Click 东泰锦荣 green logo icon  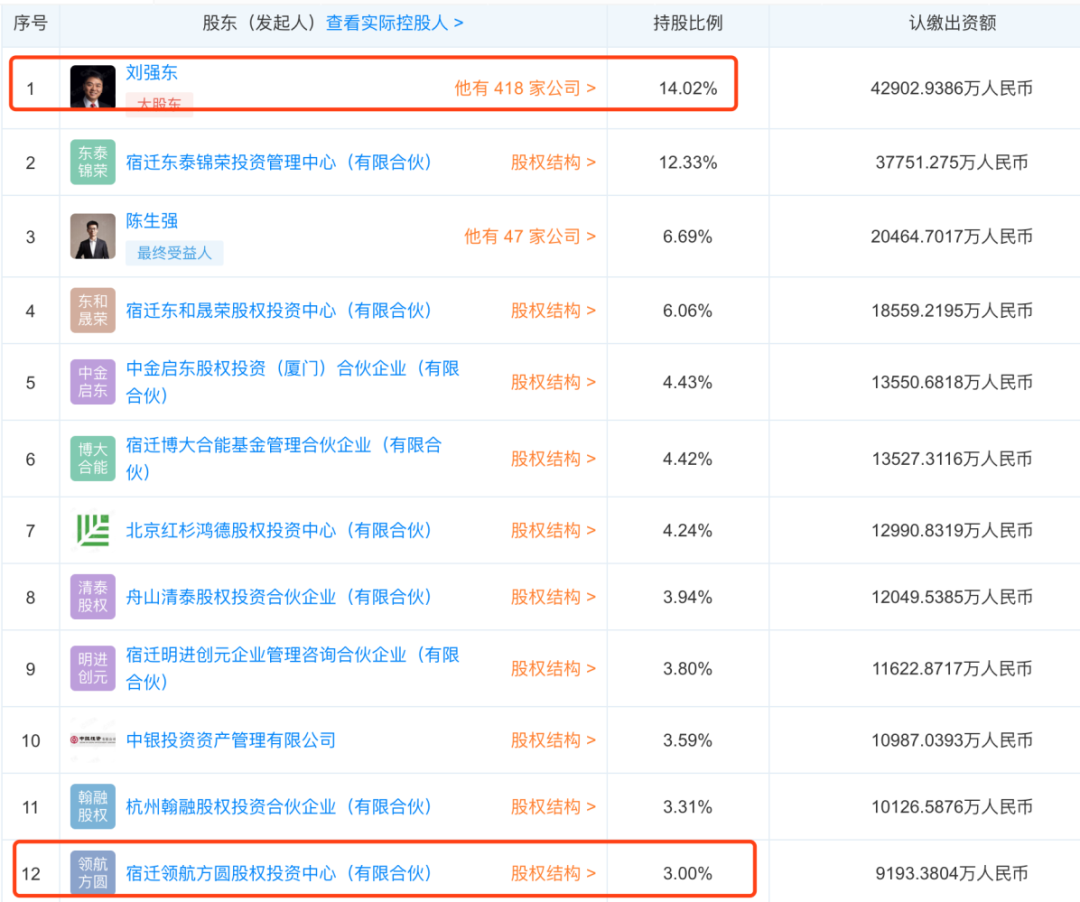93,162
